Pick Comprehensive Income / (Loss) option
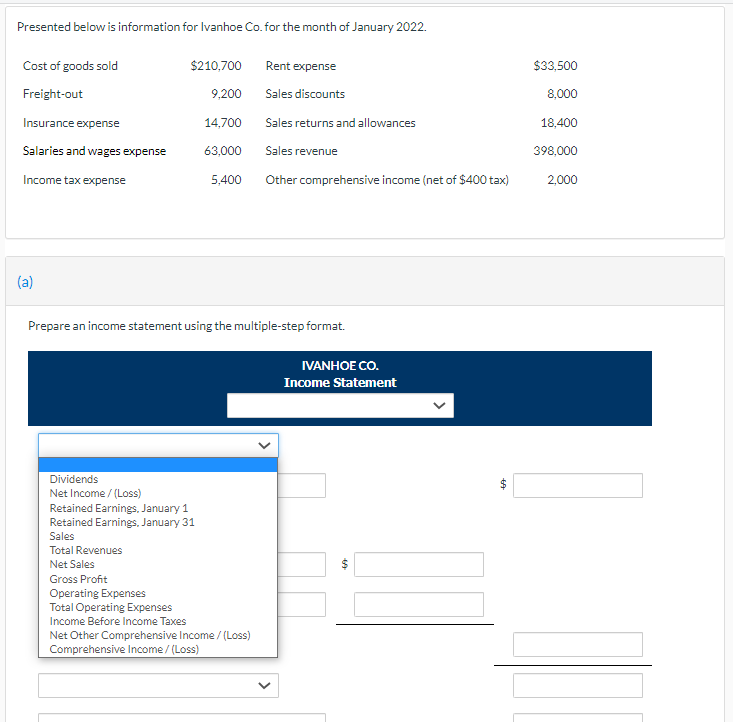733x722 pixels. tap(124, 649)
